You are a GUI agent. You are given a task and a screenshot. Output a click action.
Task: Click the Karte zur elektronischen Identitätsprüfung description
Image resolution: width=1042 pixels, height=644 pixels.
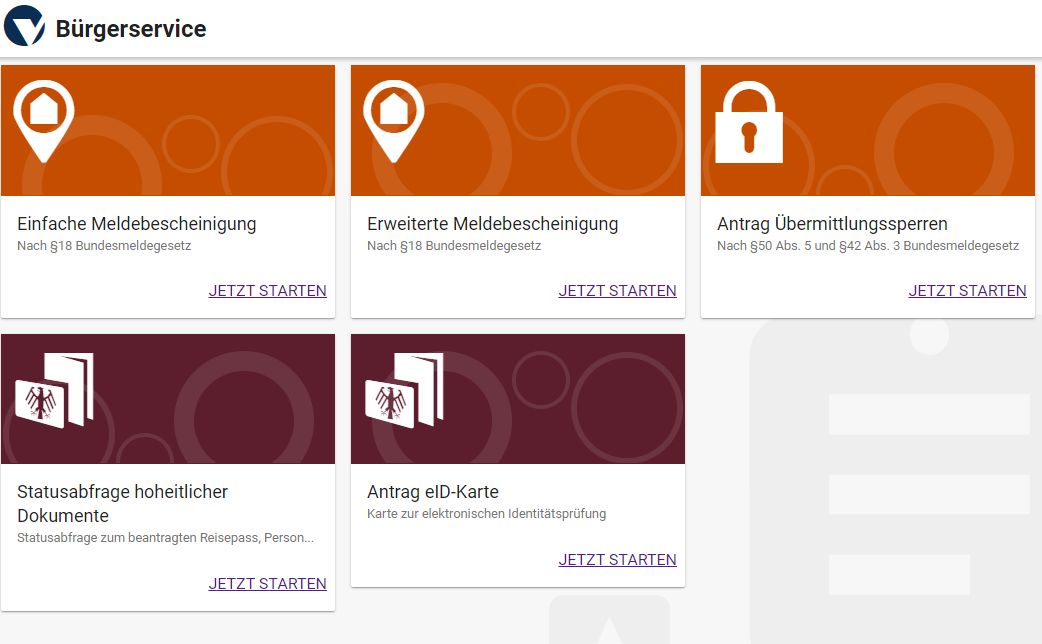click(487, 514)
